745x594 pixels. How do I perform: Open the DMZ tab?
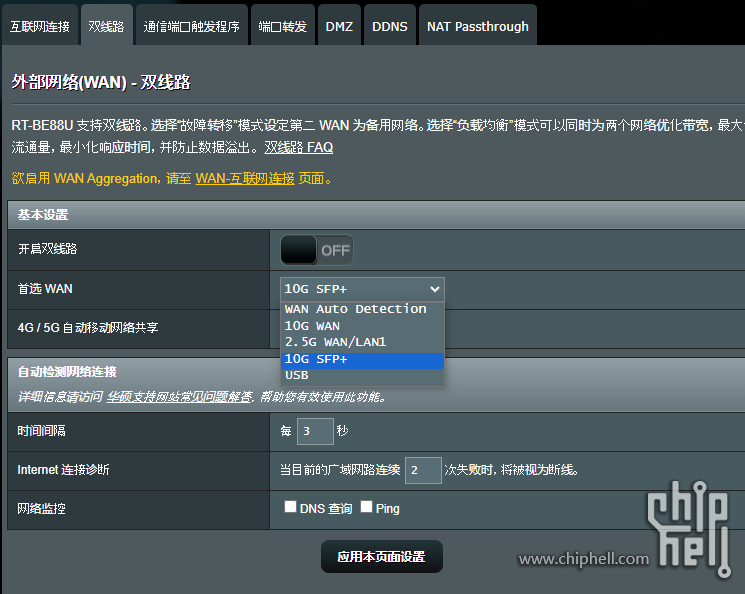coord(339,26)
